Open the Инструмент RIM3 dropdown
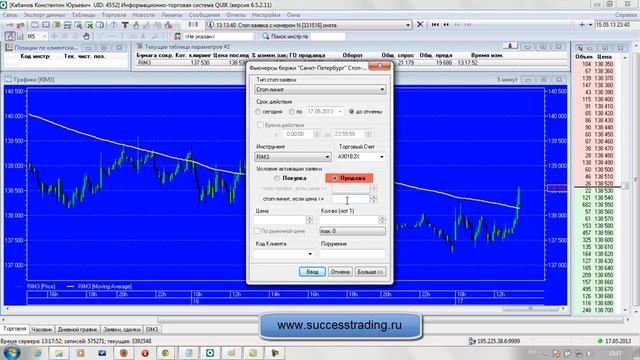This screenshot has height=360, width=640. pyautogui.click(x=293, y=157)
